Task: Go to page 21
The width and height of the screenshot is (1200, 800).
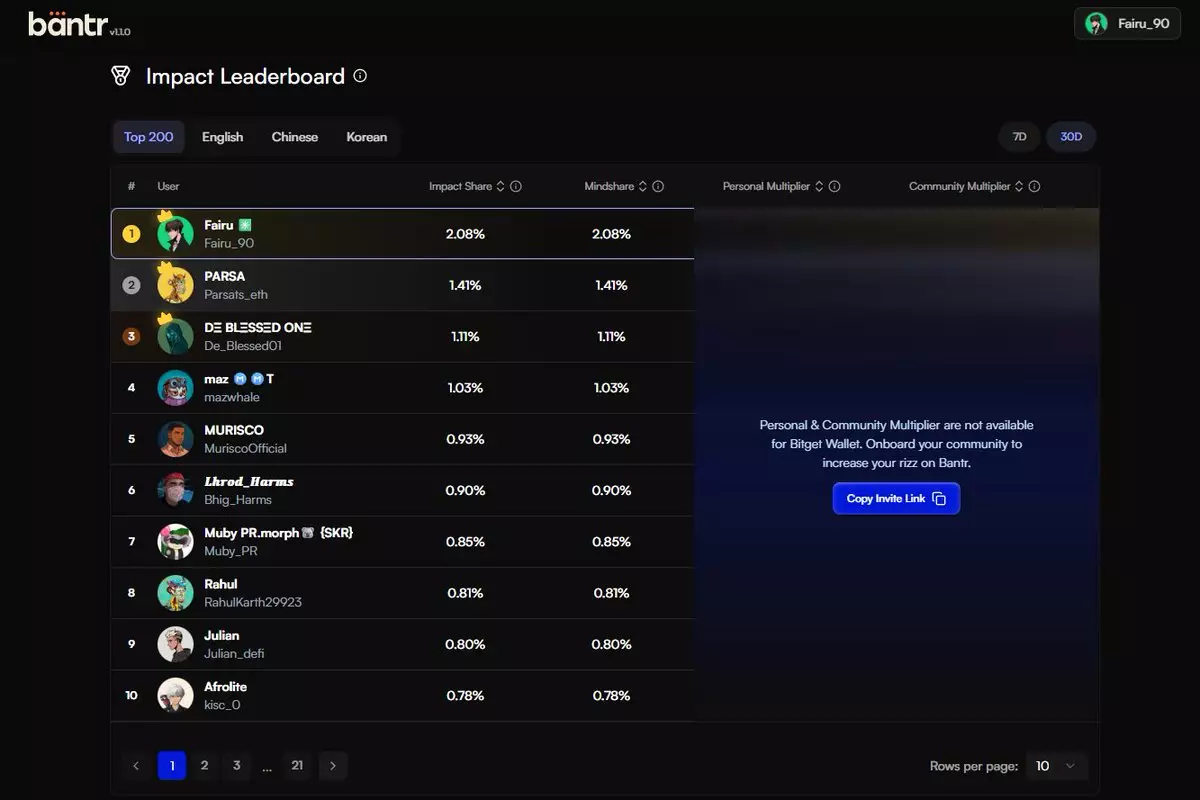Action: click(x=297, y=766)
